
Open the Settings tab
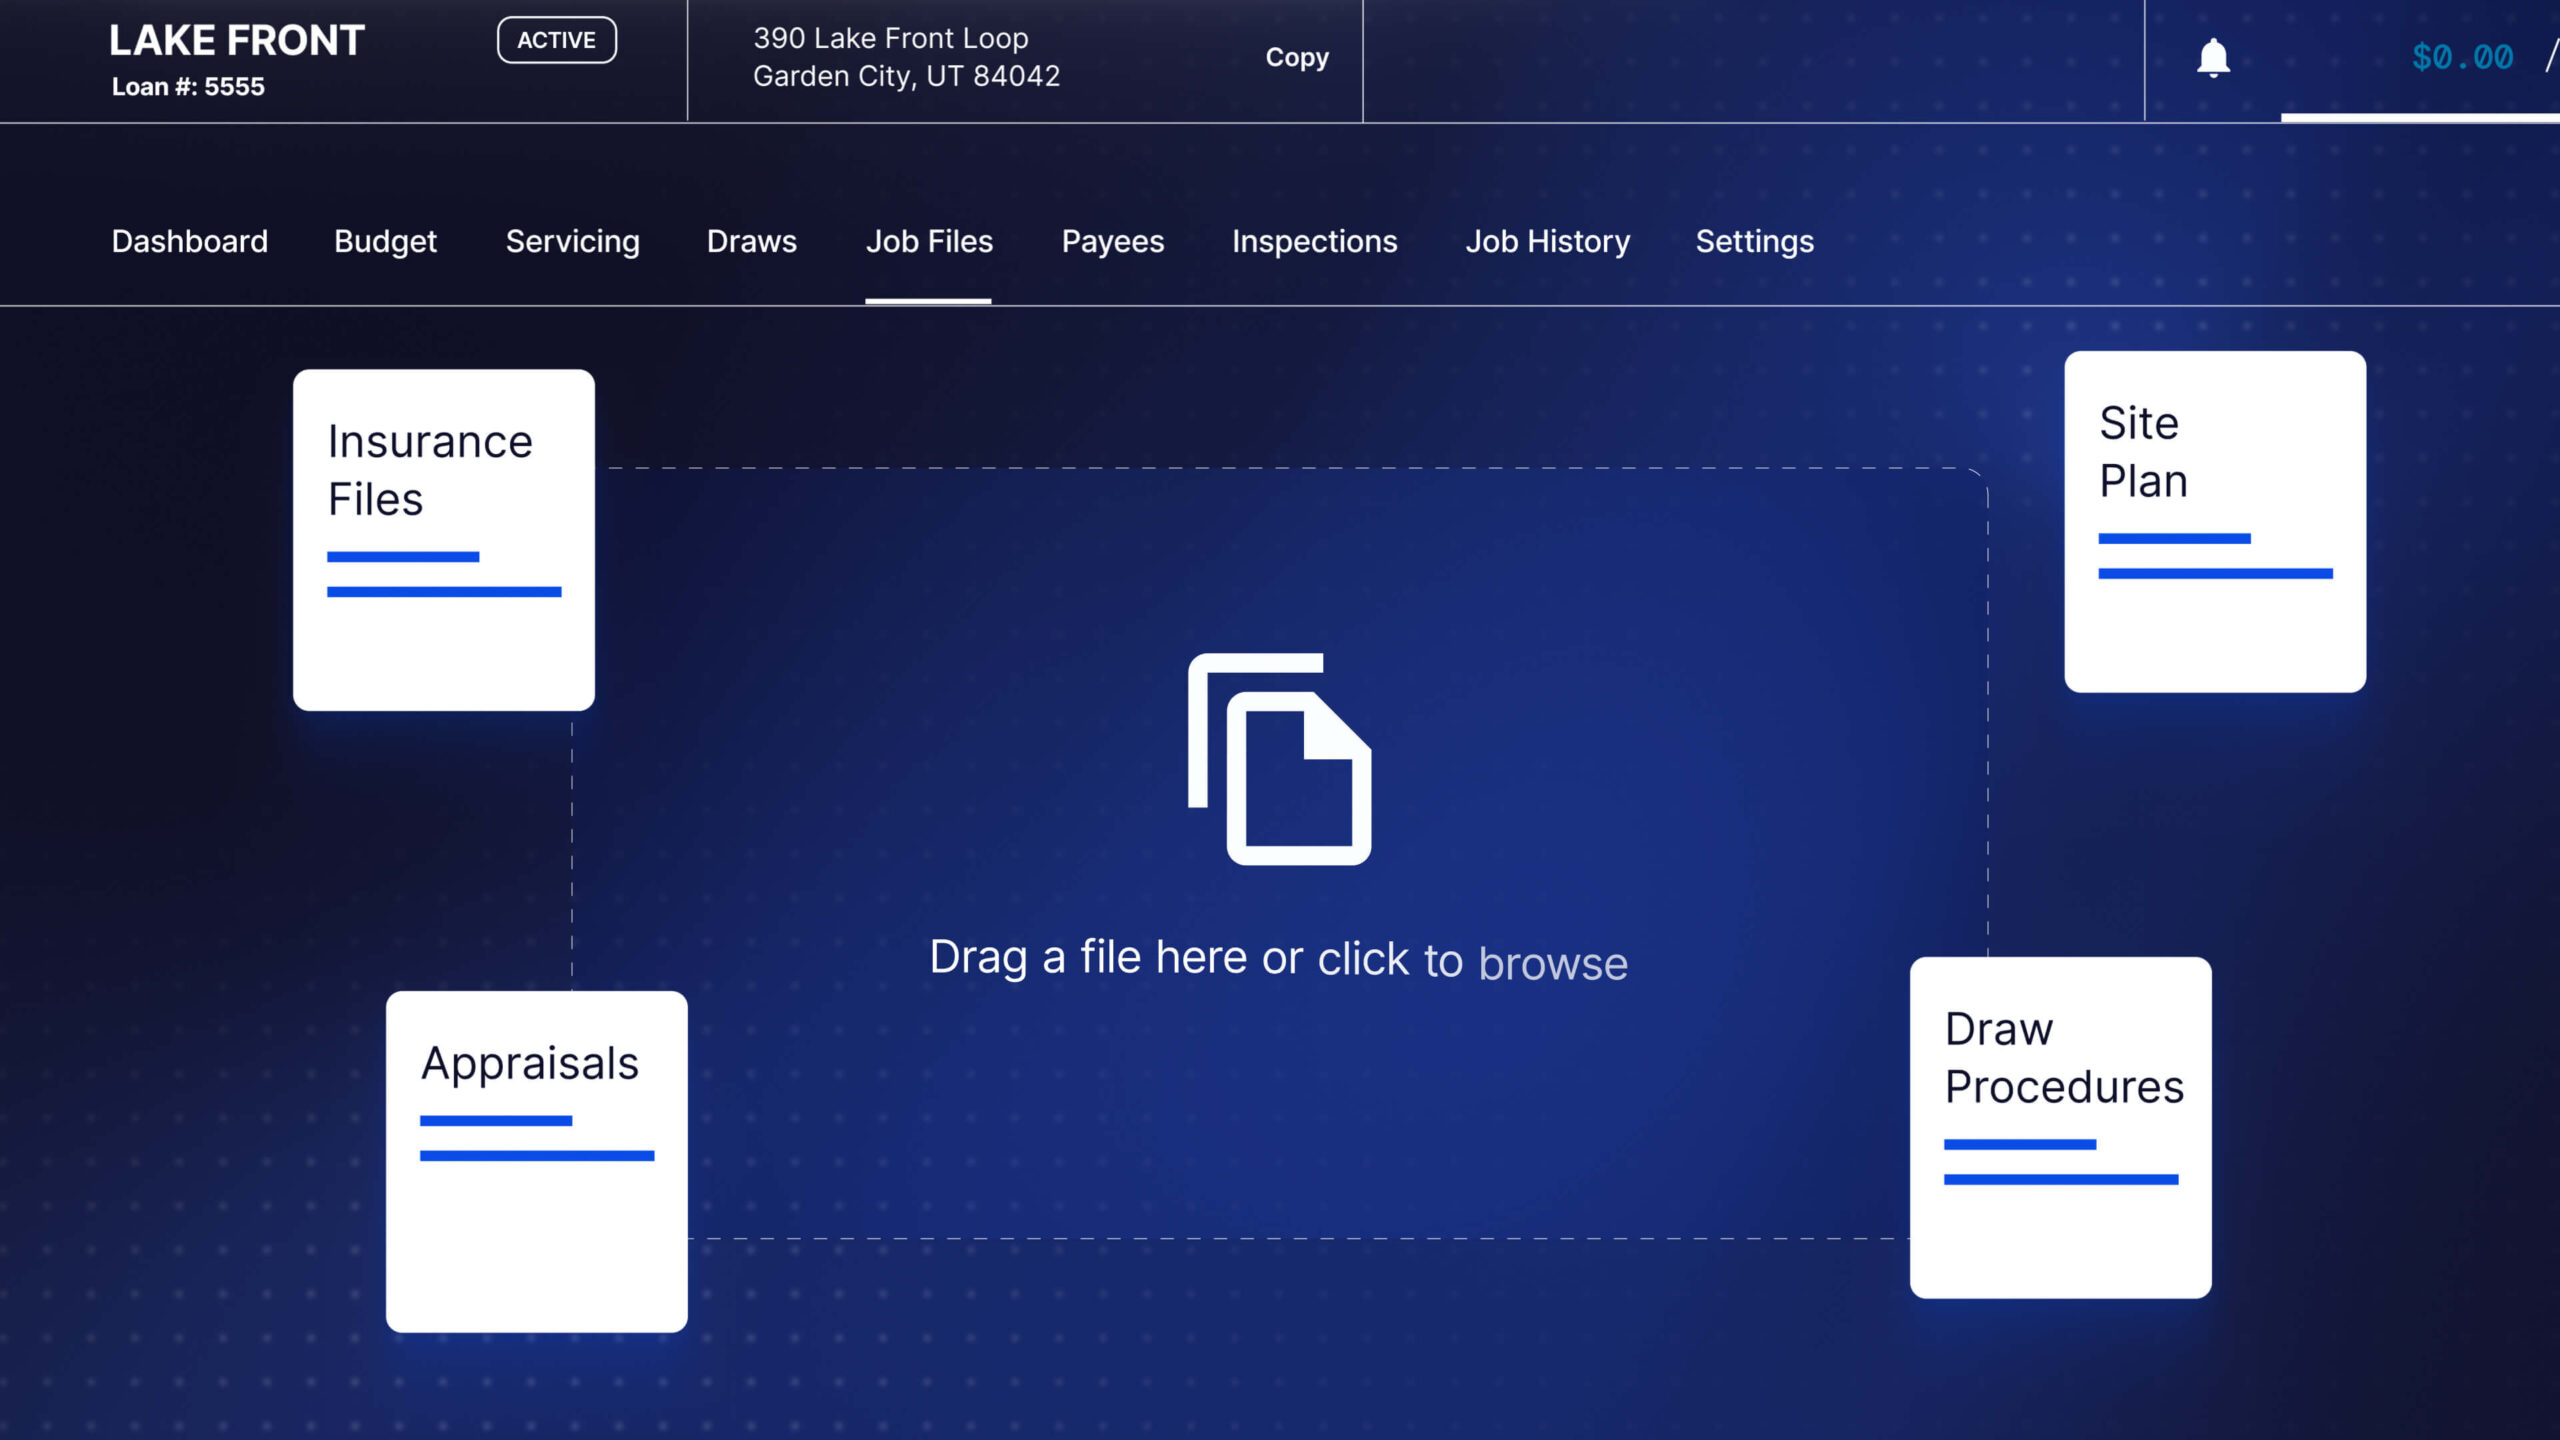pos(1754,241)
